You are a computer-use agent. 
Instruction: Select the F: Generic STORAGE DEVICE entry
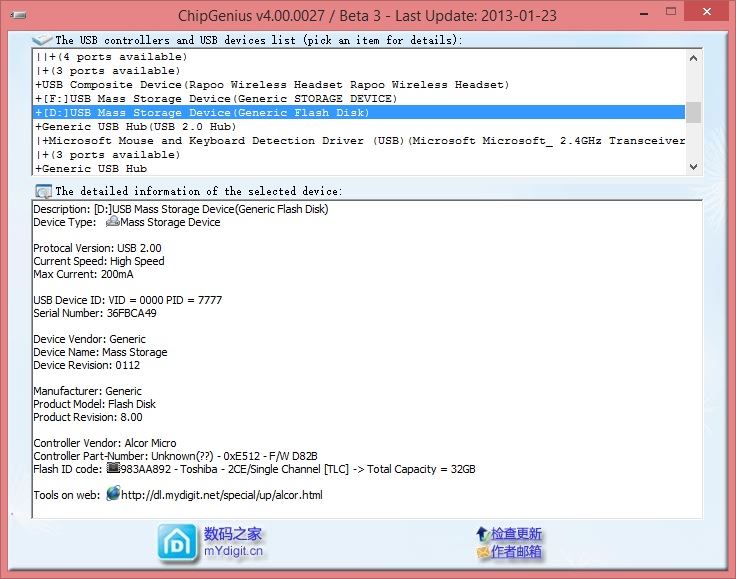[x=360, y=99]
